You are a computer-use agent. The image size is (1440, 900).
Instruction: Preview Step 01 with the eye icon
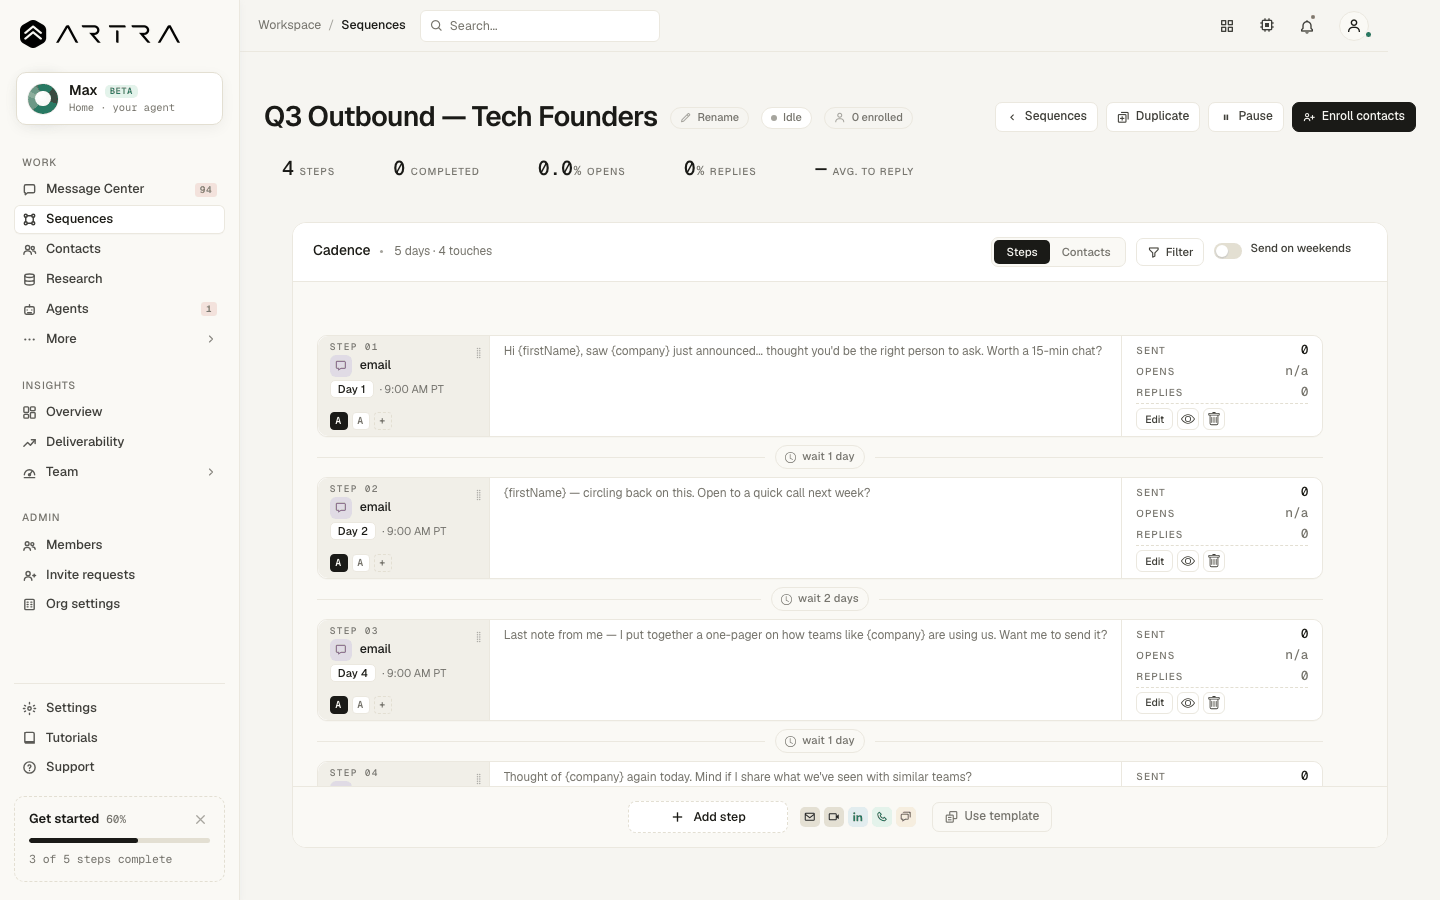1188,419
